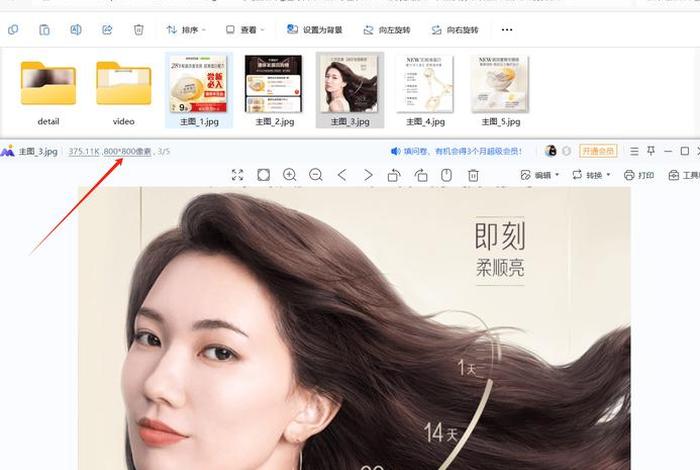This screenshot has height=470, width=700.
Task: Click the delete trash icon in Explorer toolbar
Action: [138, 30]
